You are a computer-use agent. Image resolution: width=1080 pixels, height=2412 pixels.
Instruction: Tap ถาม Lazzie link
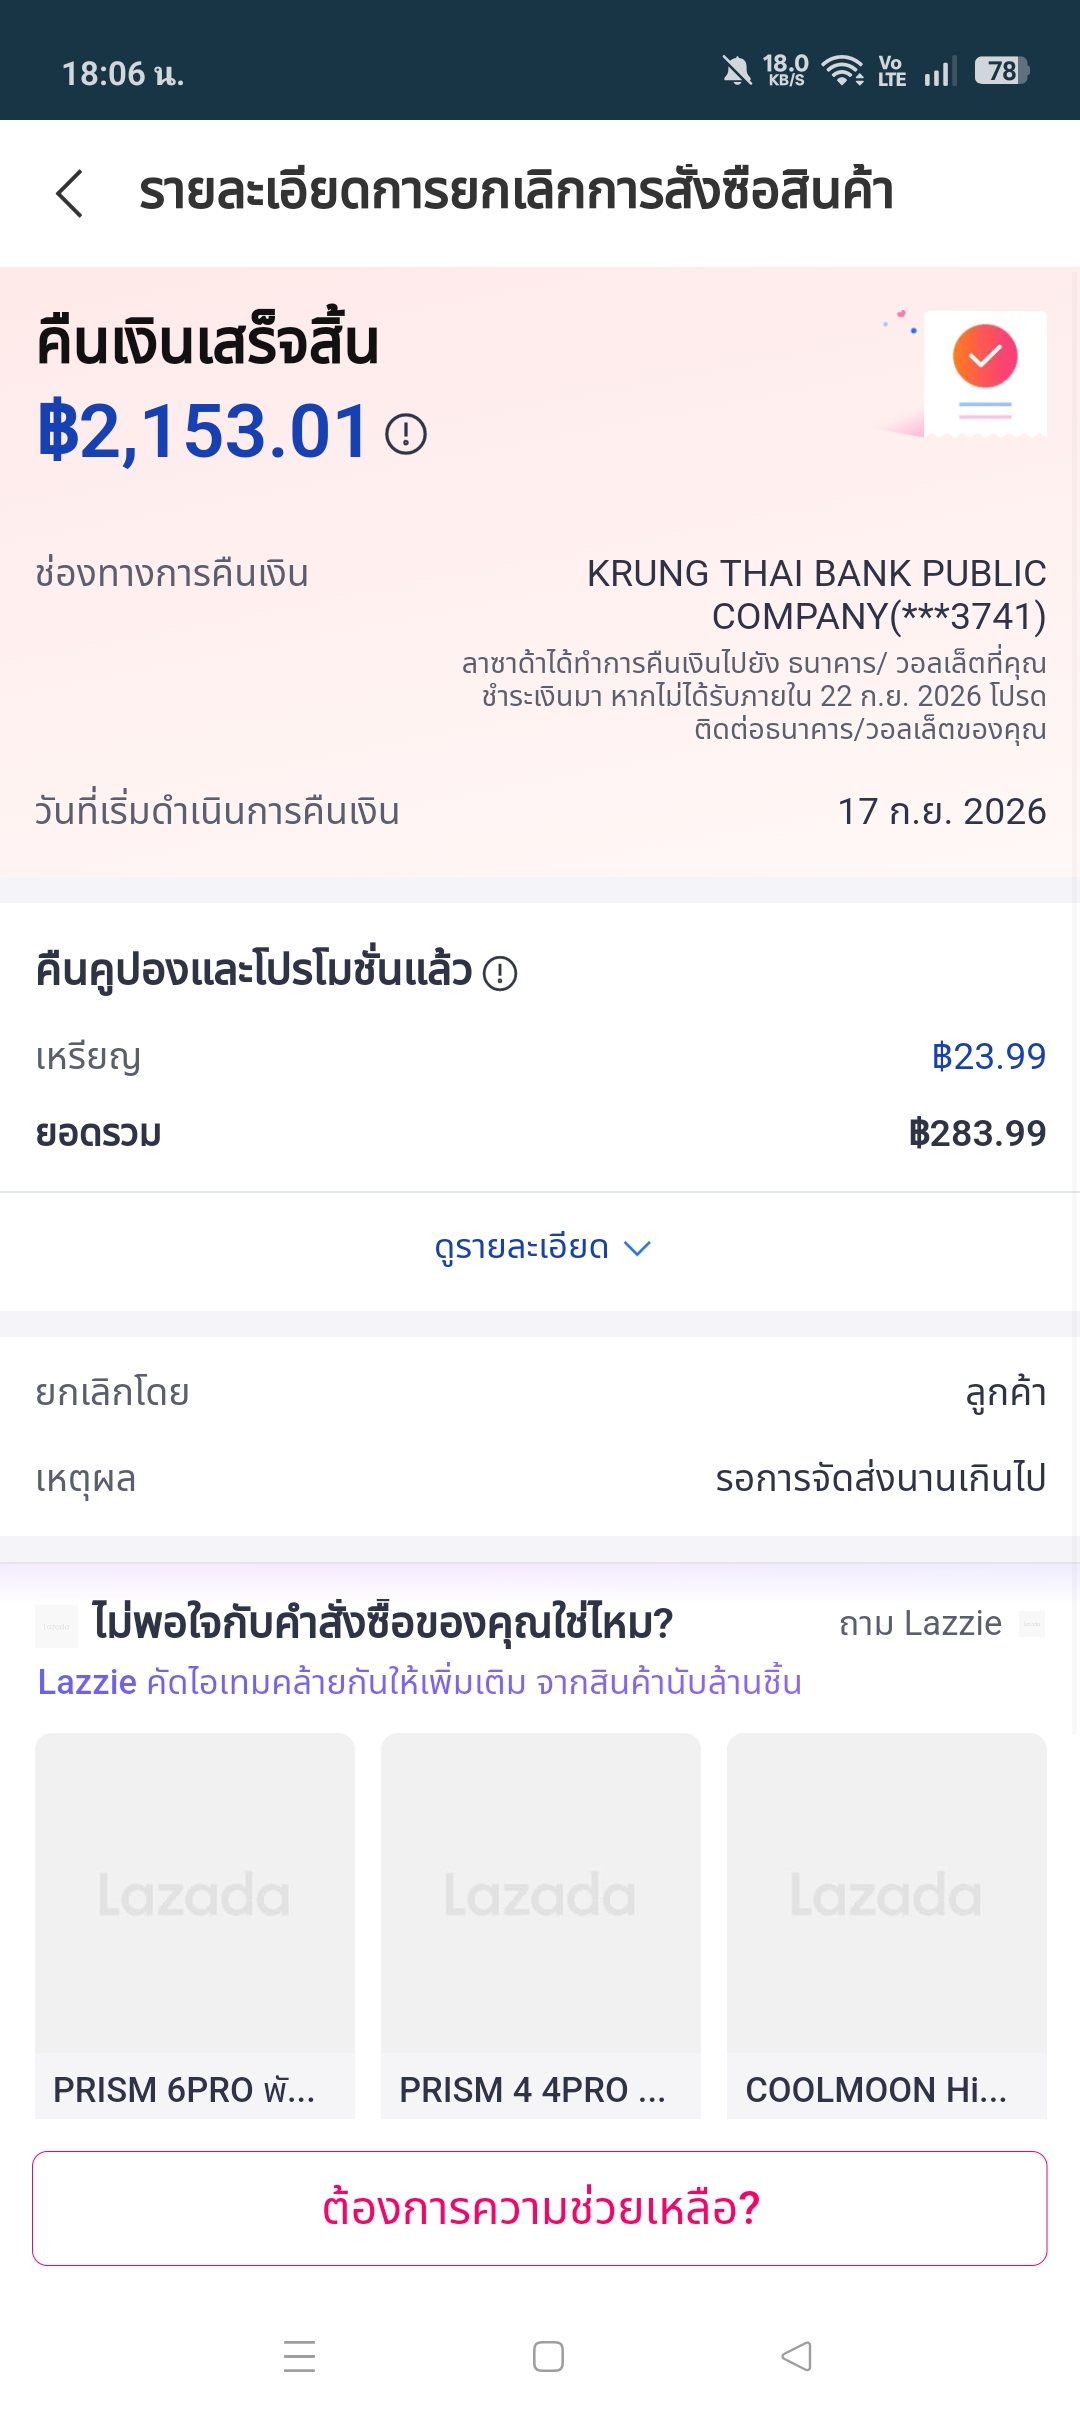[920, 1623]
